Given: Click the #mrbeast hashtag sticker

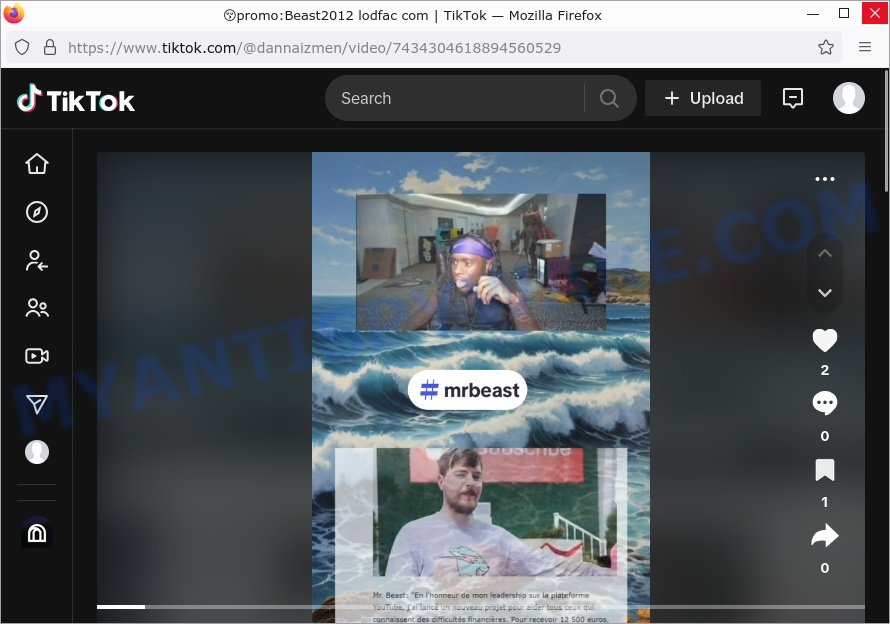Looking at the screenshot, I should coord(468,390).
